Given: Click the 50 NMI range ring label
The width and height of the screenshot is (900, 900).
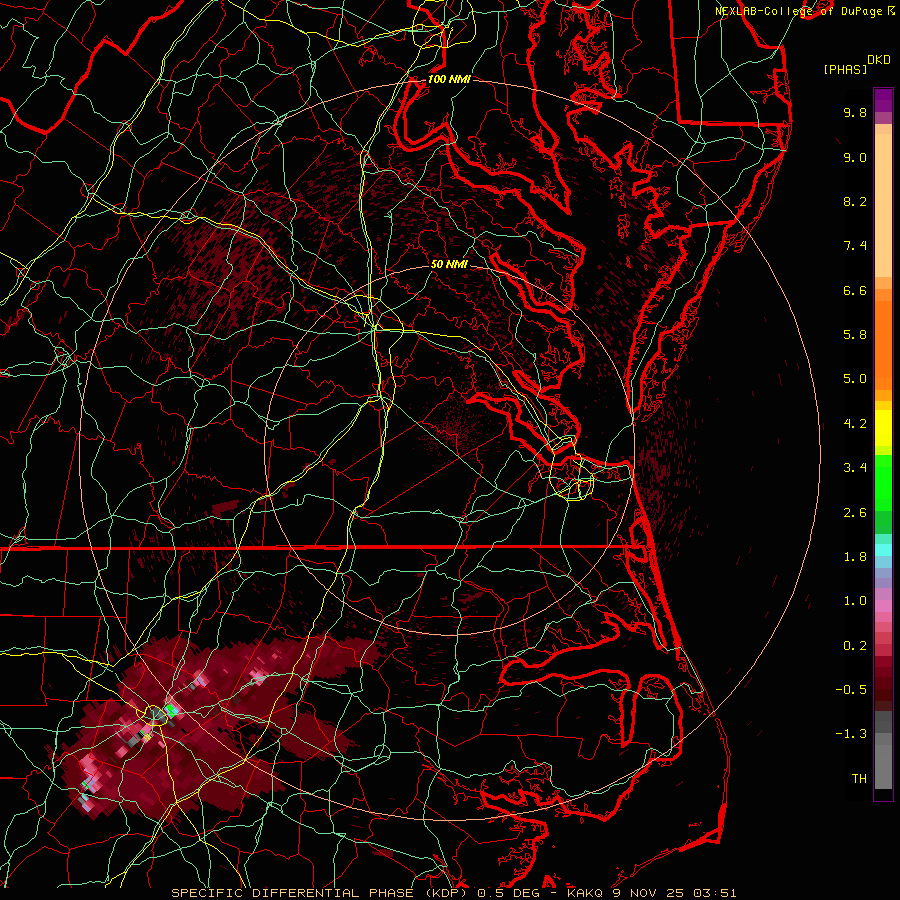Looking at the screenshot, I should coord(449,264).
